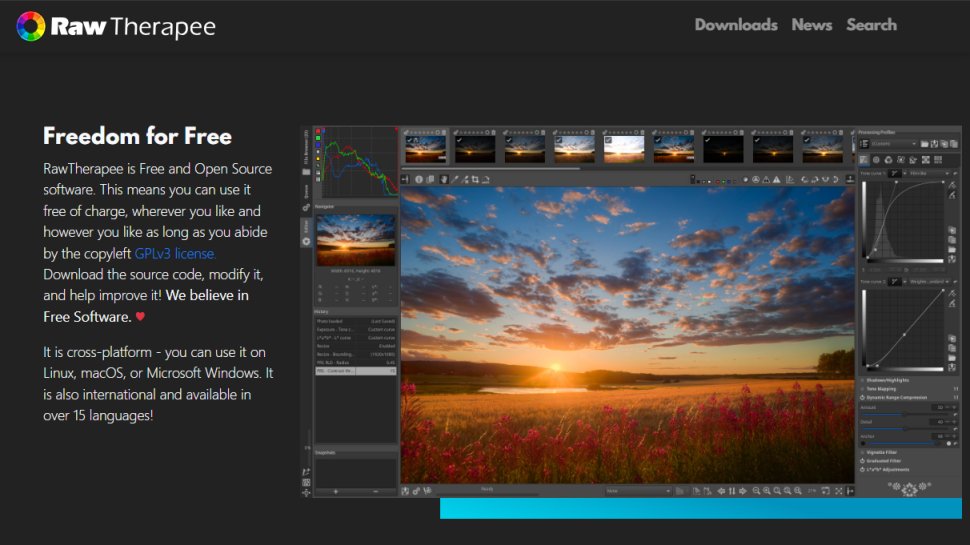Collapse right panel using bottom toggle
This screenshot has height=545, width=970.
(x=849, y=491)
